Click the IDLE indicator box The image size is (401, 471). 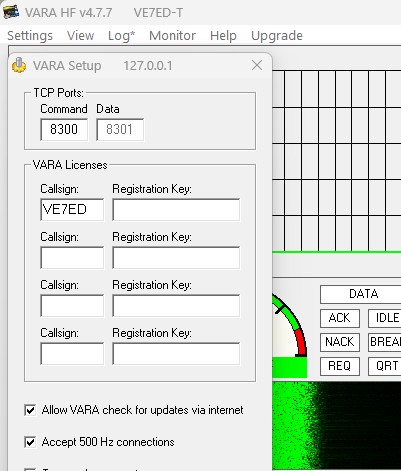point(385,318)
